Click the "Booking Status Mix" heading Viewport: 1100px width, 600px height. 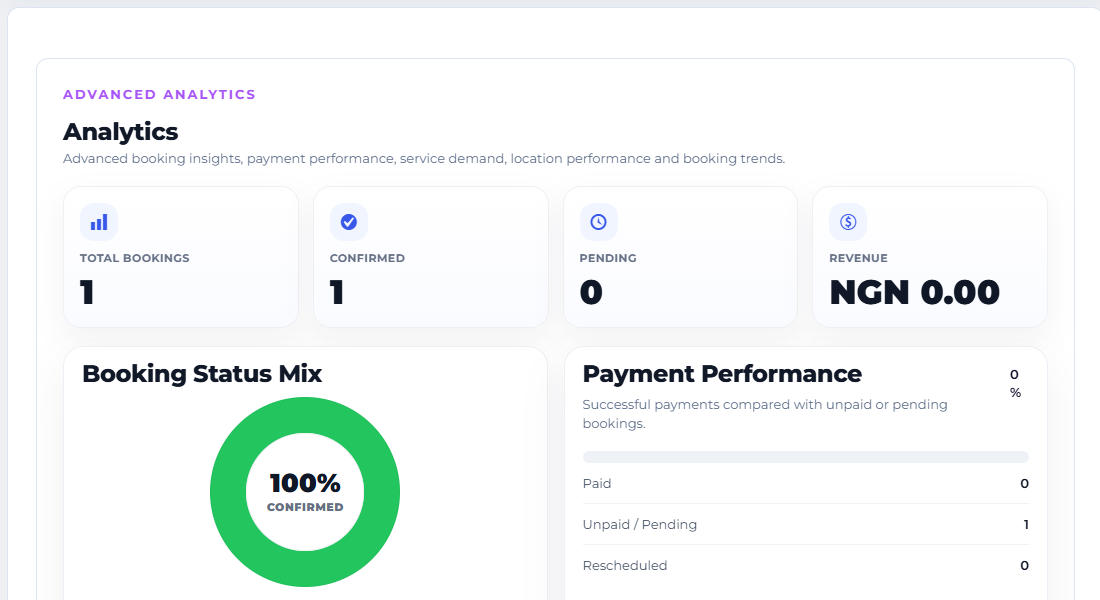(x=202, y=373)
